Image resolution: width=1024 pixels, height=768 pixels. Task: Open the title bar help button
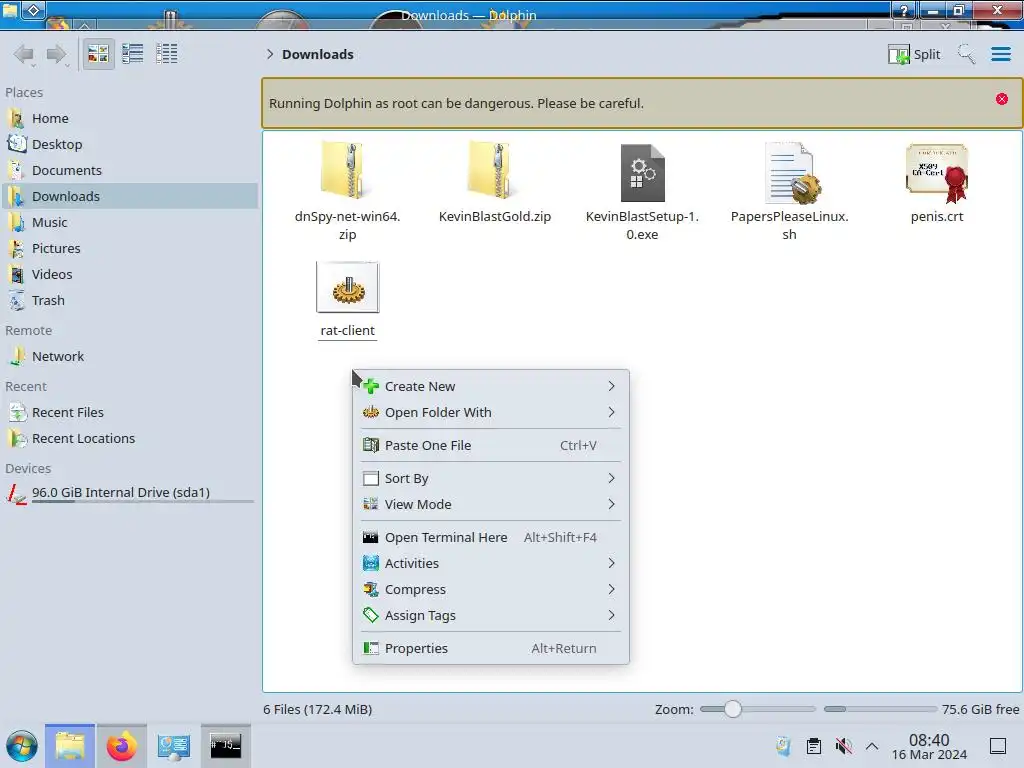(x=904, y=10)
